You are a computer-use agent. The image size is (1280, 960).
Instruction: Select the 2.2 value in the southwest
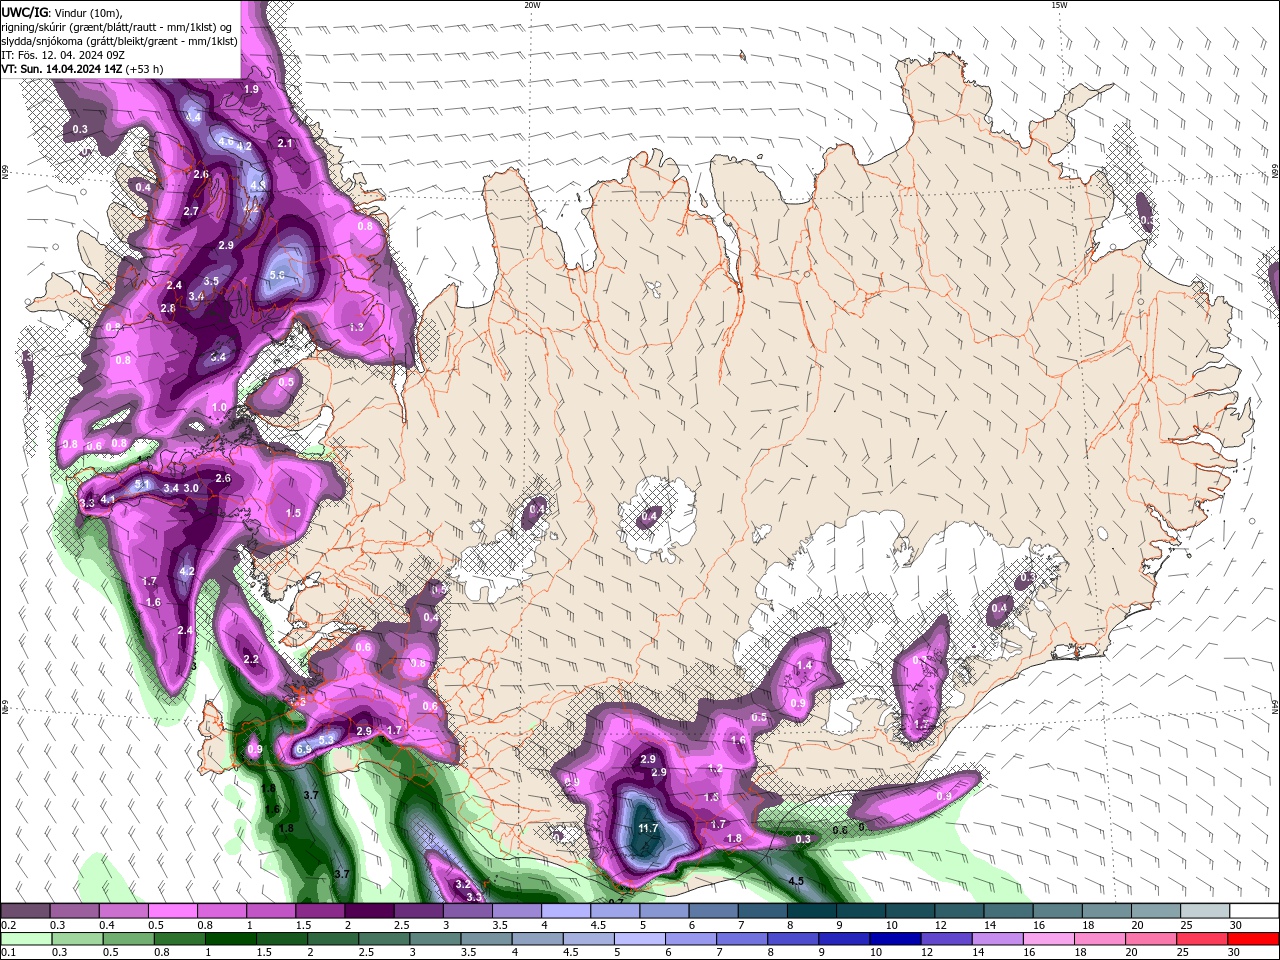pos(251,659)
